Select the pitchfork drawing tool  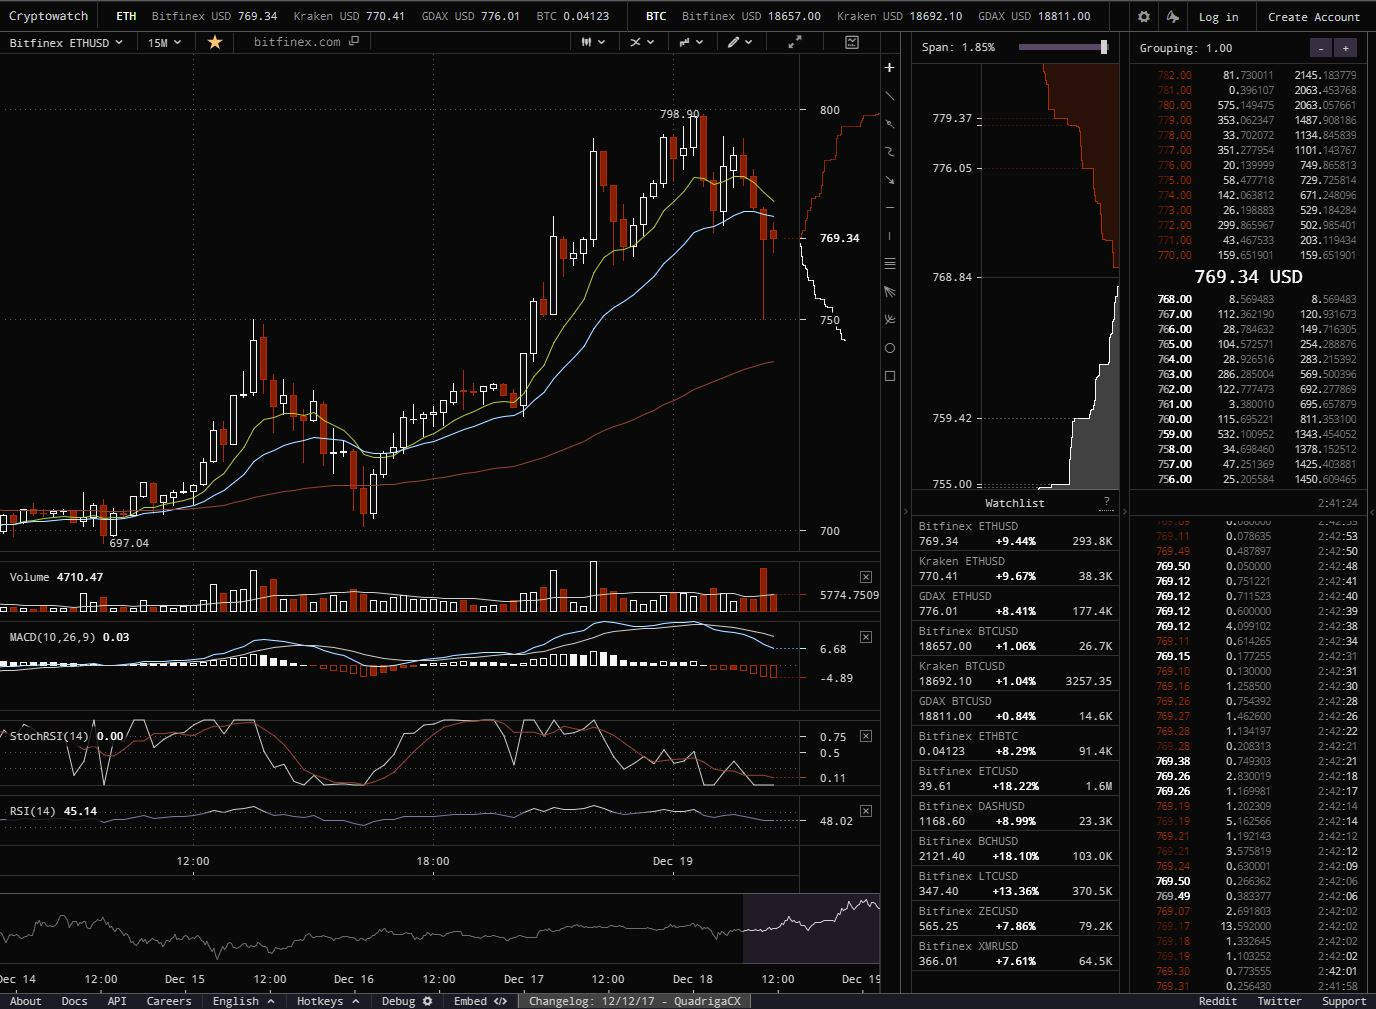pyautogui.click(x=890, y=320)
